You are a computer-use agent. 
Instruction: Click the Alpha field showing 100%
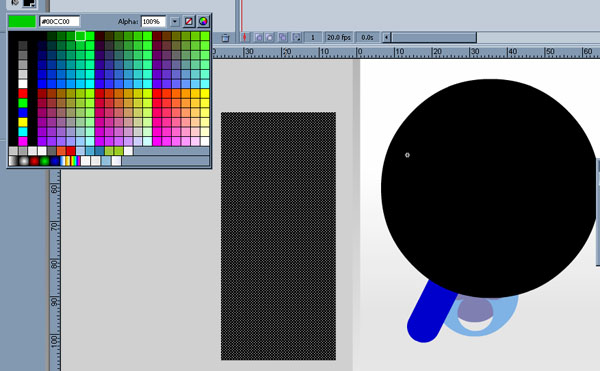153,21
